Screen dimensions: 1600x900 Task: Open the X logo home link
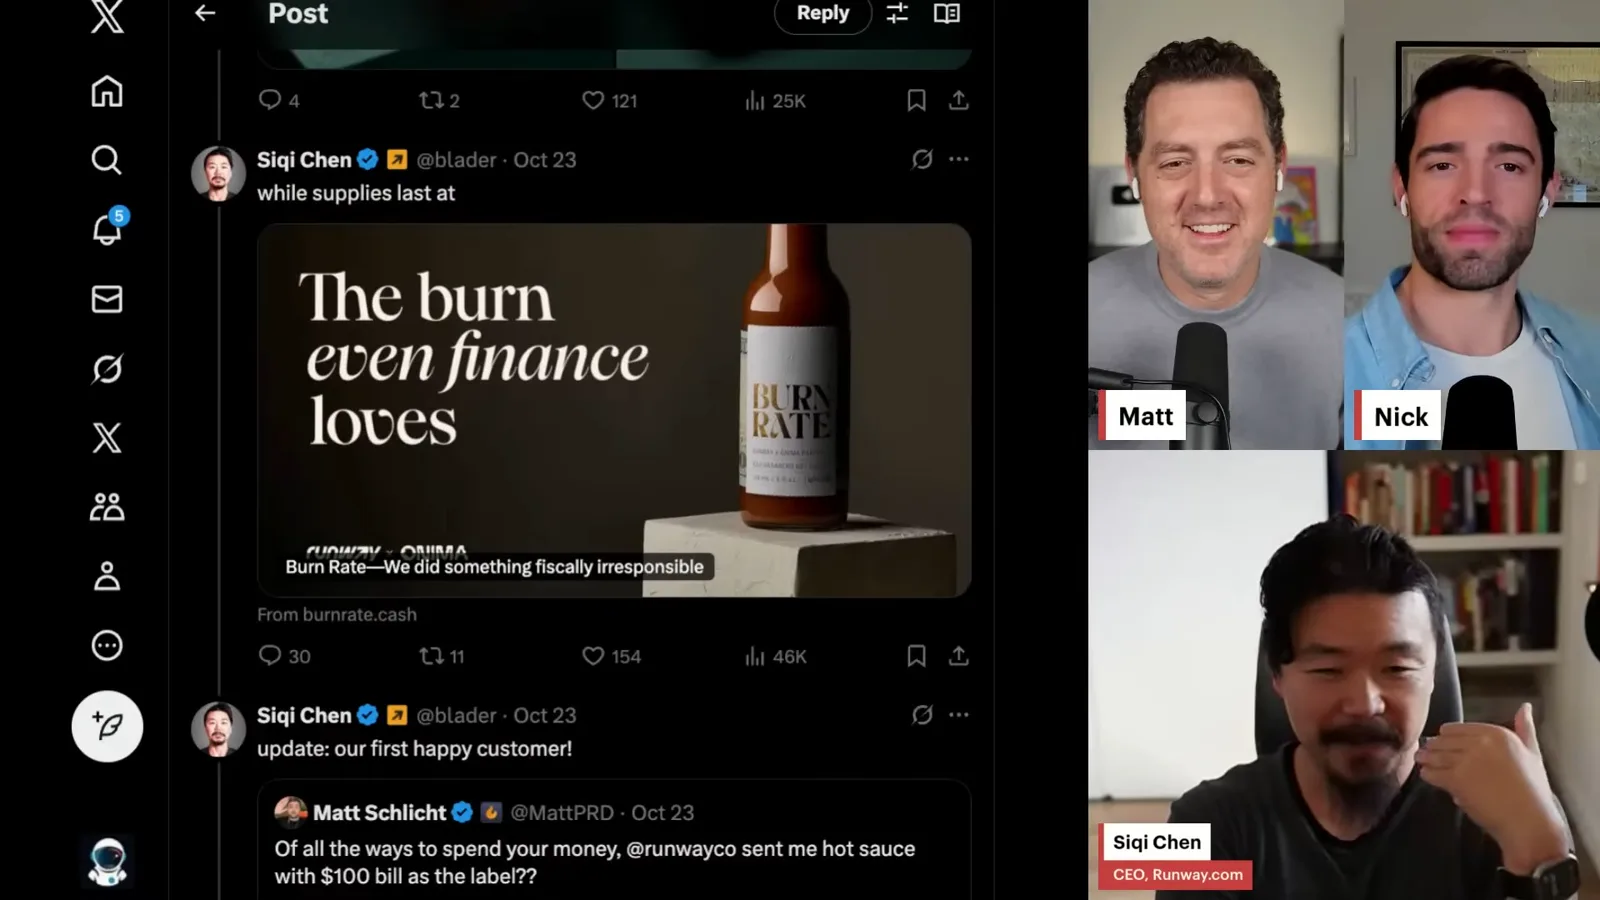click(x=107, y=17)
